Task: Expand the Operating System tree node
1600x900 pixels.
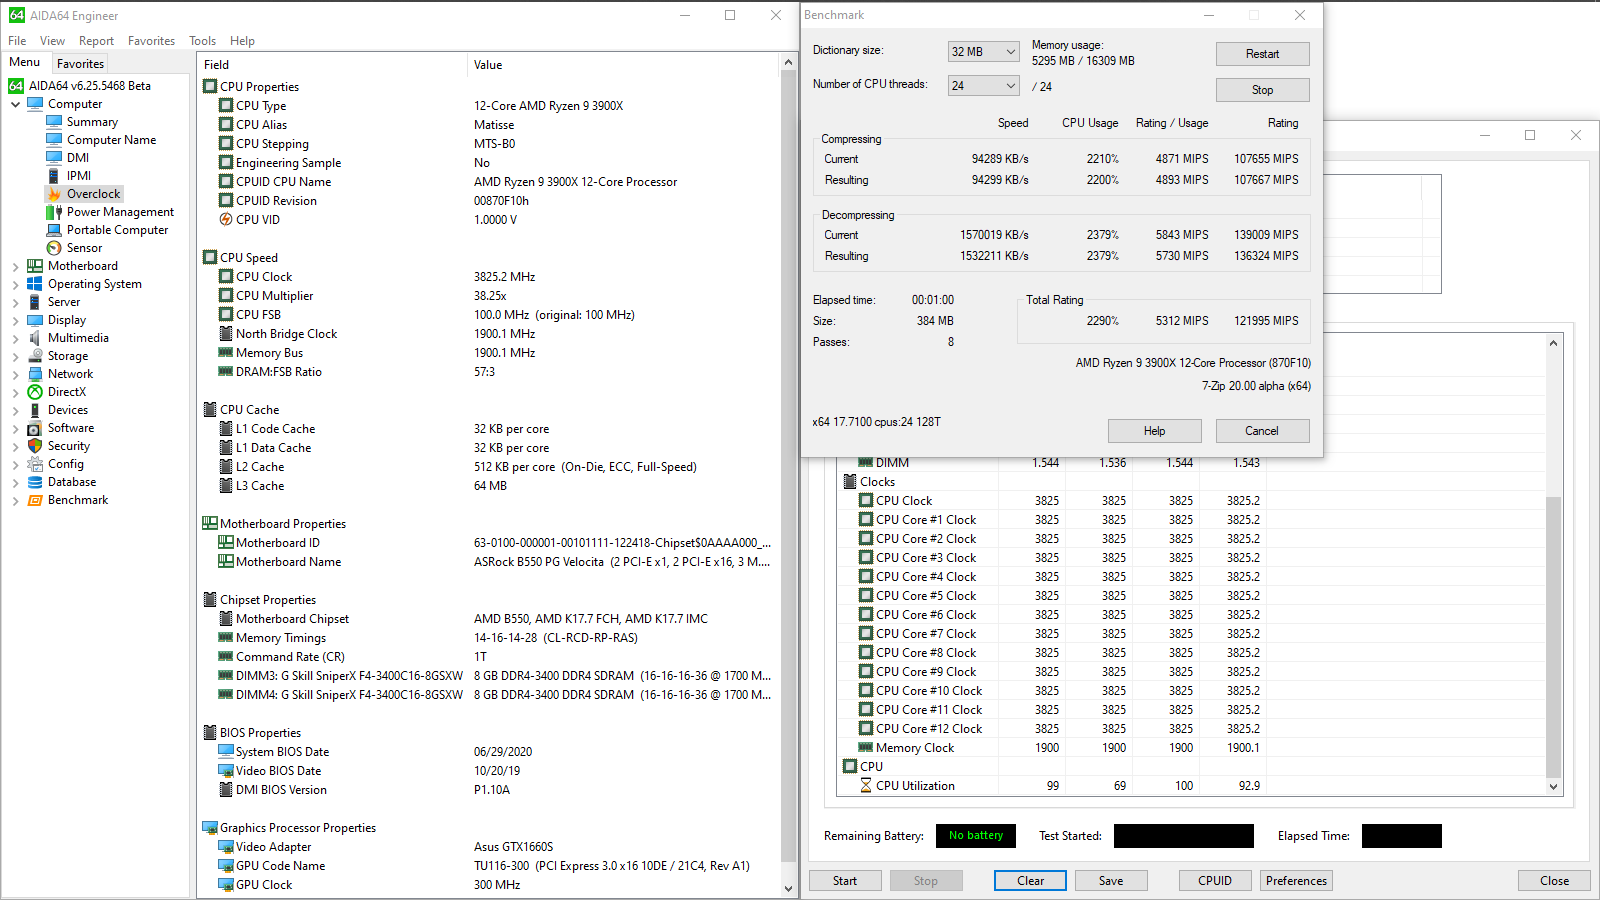Action: (16, 284)
